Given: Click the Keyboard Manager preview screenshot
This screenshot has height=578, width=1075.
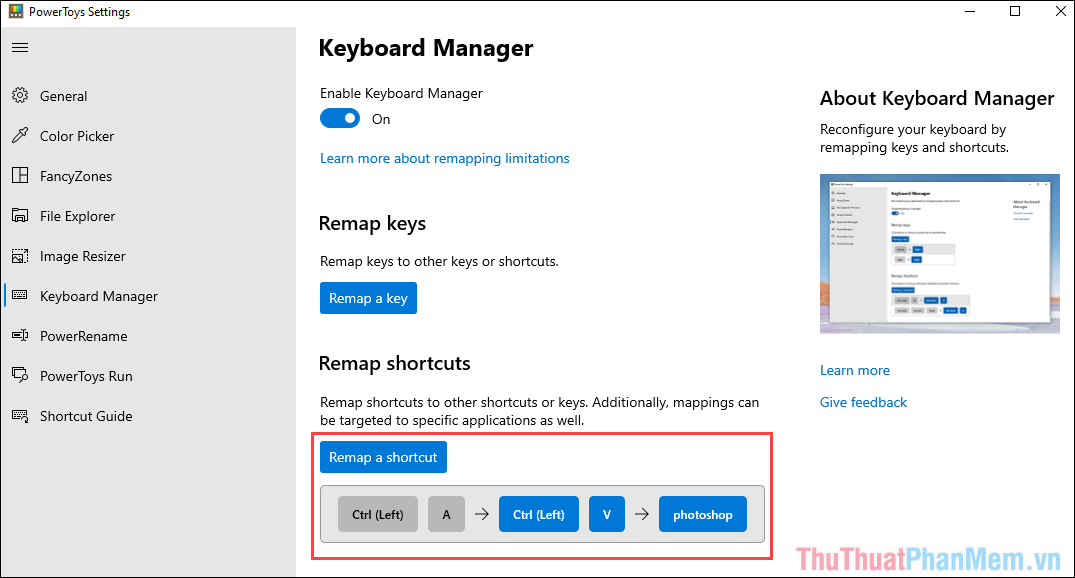Looking at the screenshot, I should click(938, 253).
